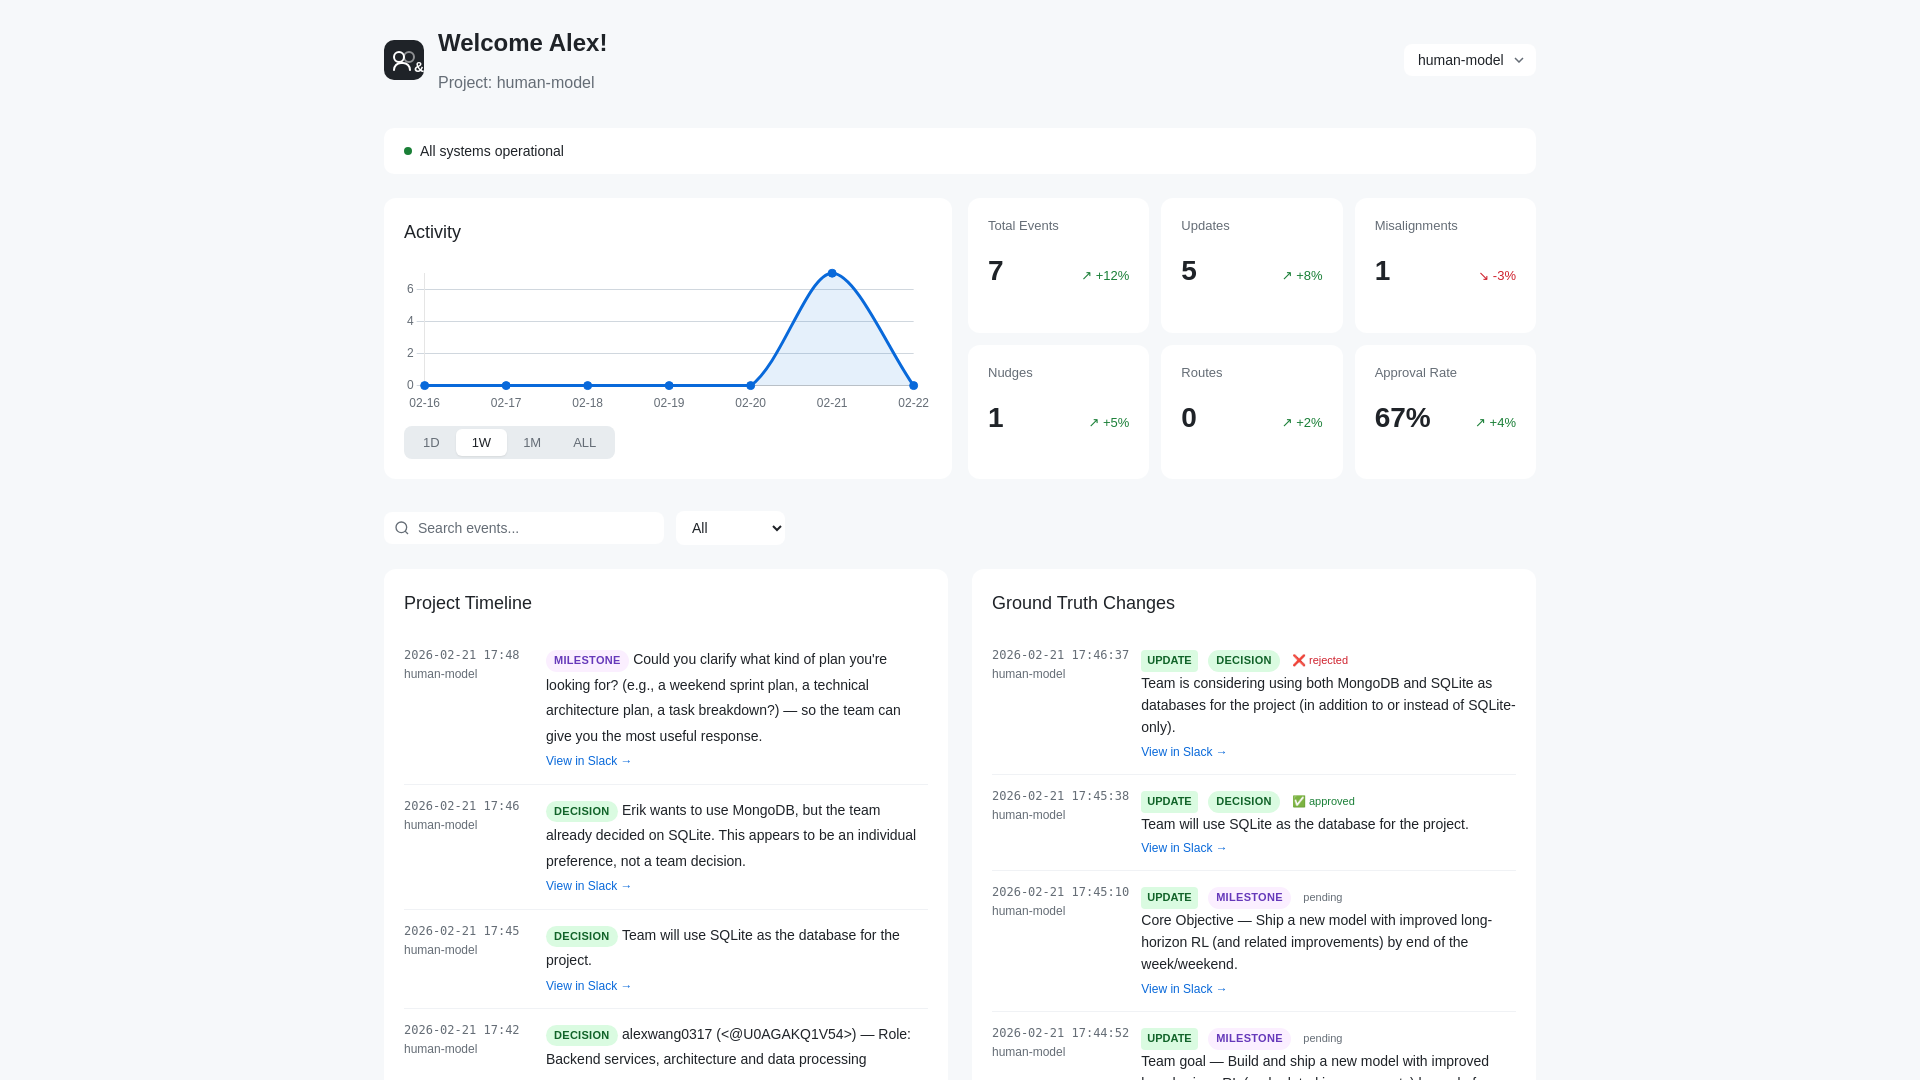The image size is (1920, 1080).
Task: Click the 02-22 data point on Activity chart
Action: click(913, 385)
